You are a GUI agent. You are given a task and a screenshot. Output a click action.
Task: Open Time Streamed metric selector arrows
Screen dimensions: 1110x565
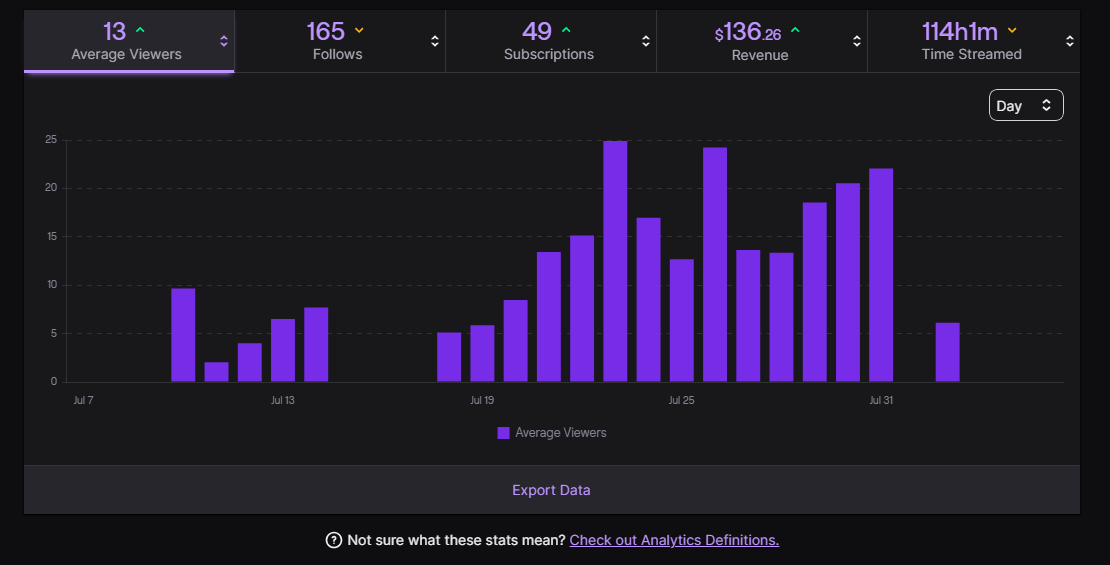1070,41
